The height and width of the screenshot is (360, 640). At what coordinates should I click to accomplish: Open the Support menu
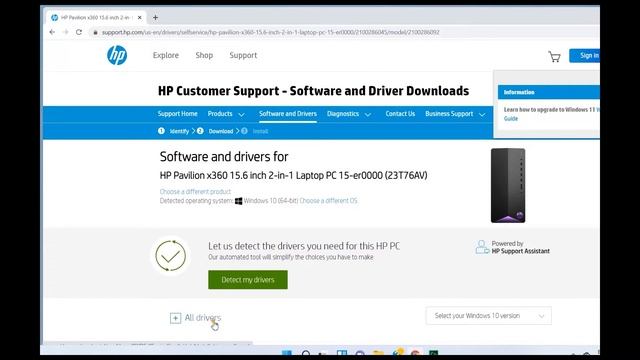(243, 55)
